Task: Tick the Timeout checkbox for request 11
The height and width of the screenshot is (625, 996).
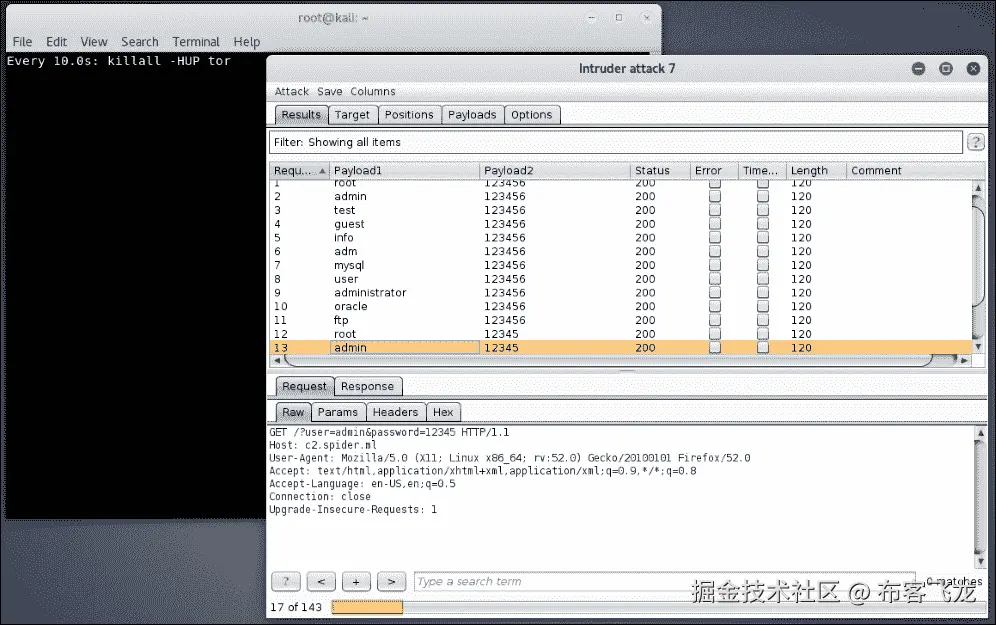Action: 763,320
